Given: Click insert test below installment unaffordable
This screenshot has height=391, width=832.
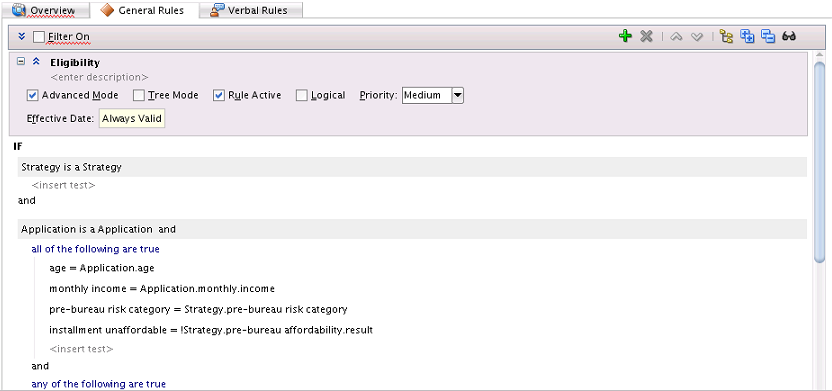Looking at the screenshot, I should [81, 349].
